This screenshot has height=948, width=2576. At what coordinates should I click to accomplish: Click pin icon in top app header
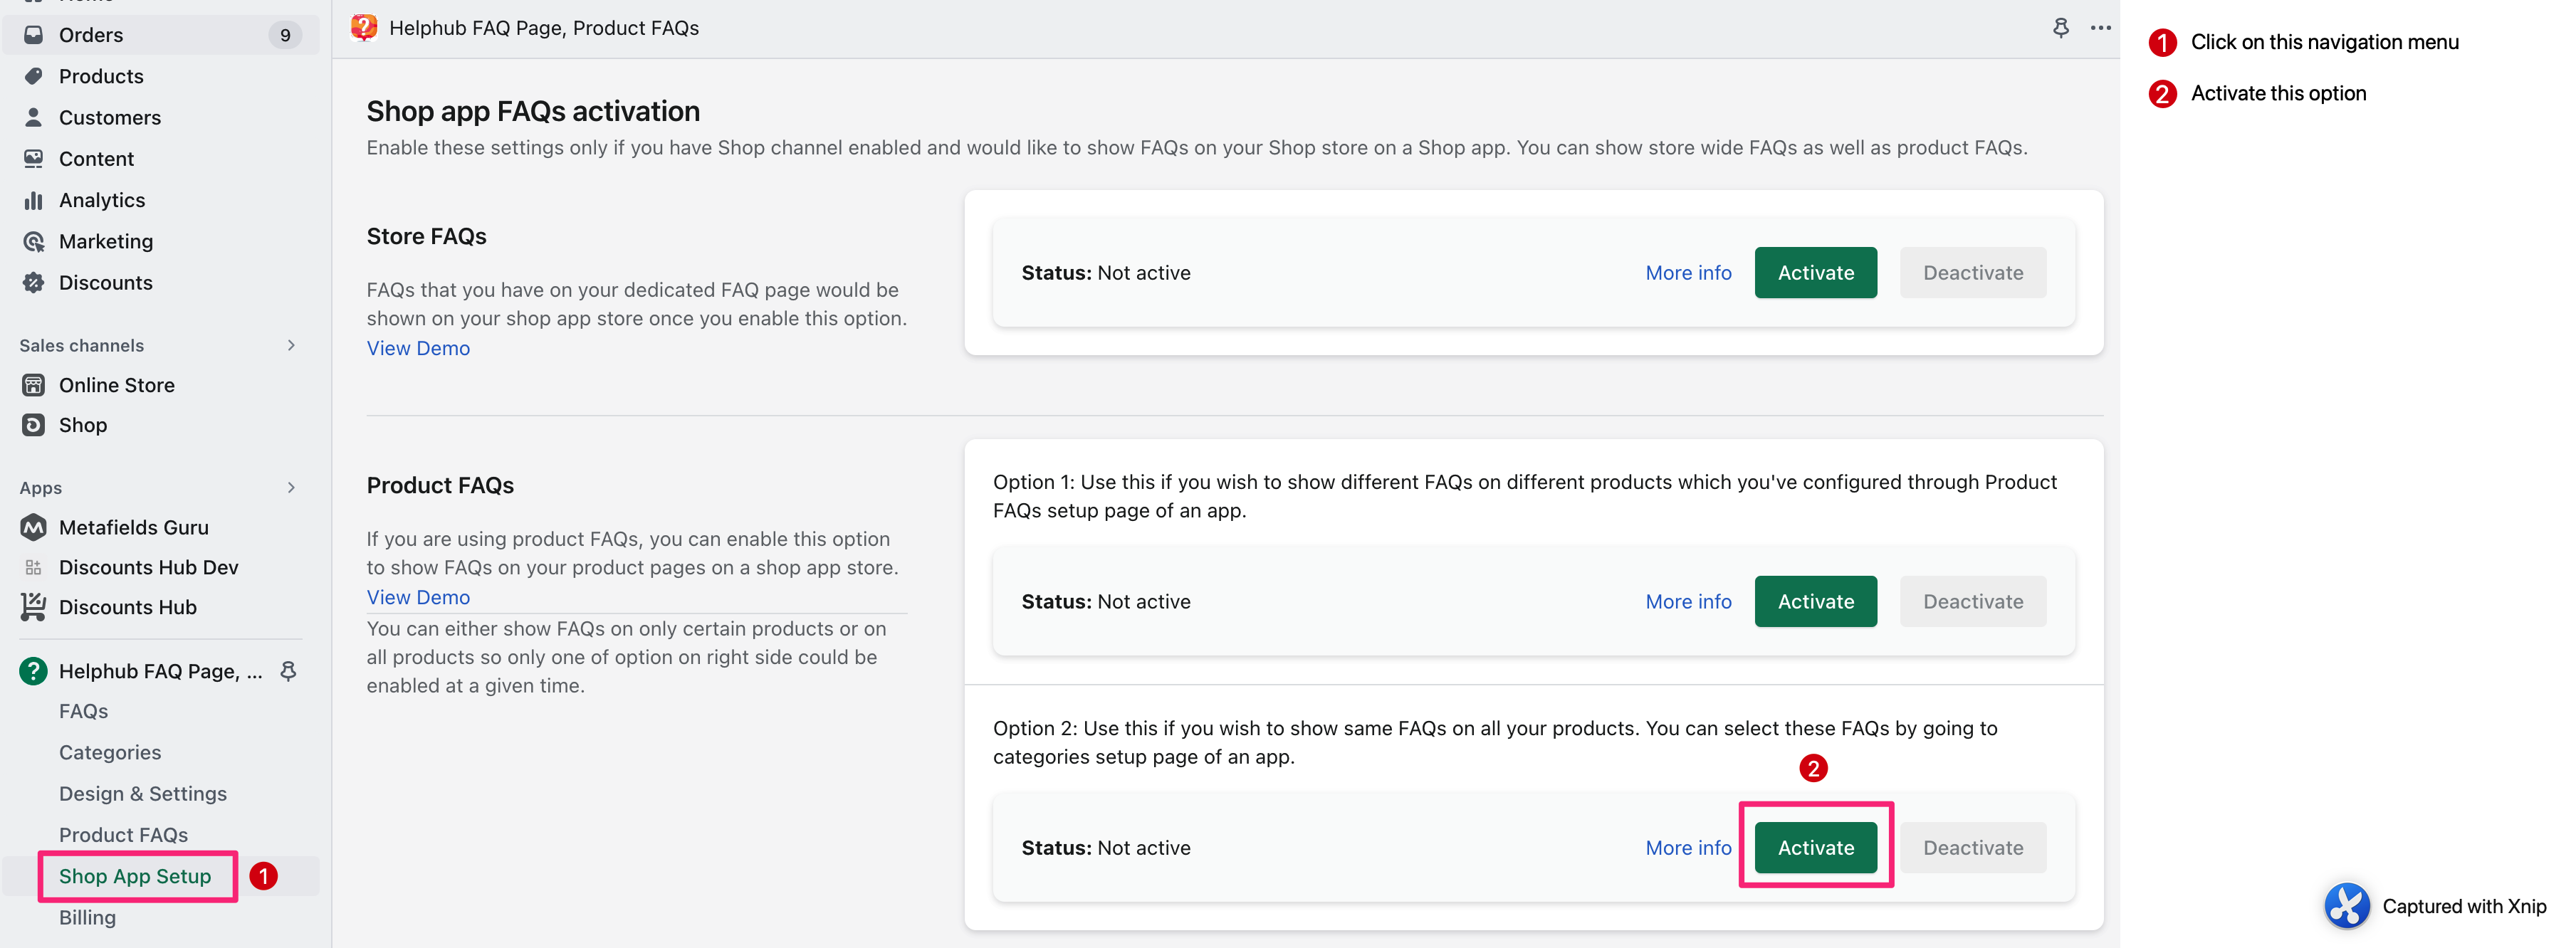[x=2060, y=28]
